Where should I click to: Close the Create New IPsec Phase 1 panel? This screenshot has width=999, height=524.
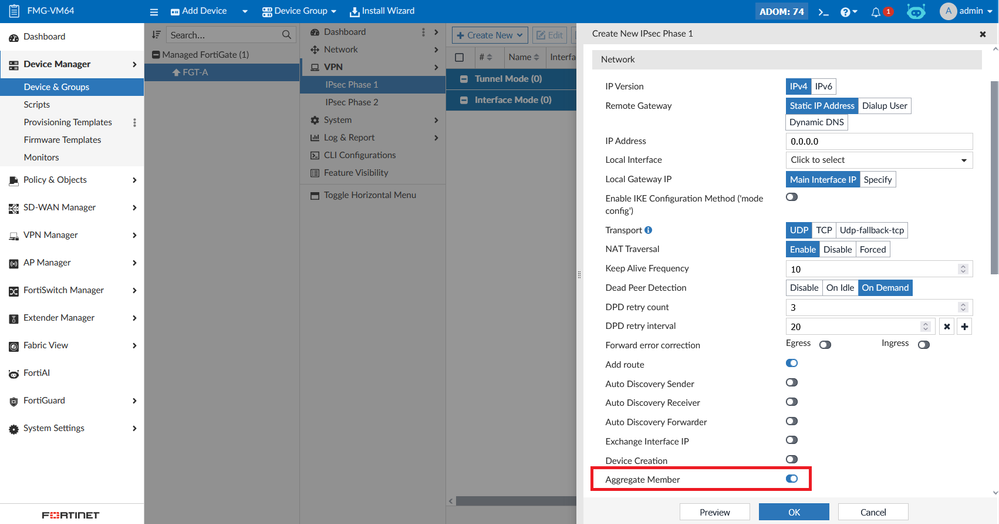(x=982, y=34)
